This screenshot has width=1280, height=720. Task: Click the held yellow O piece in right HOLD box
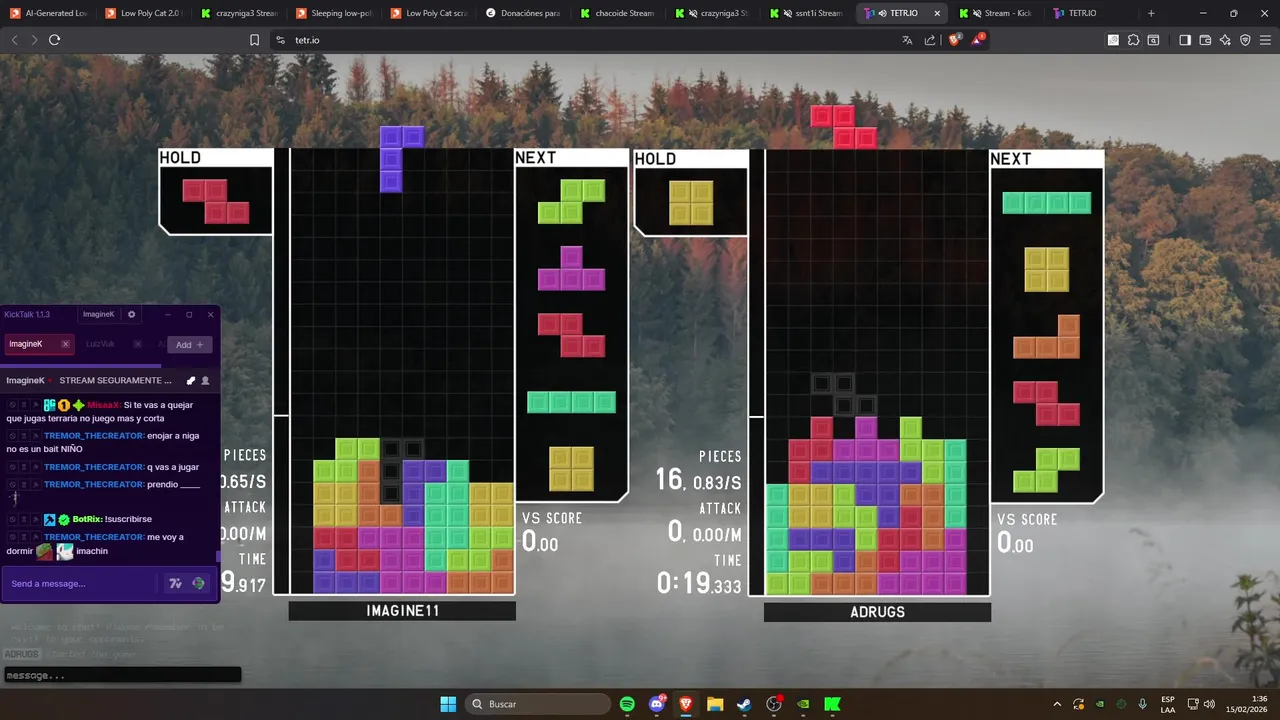coord(691,202)
